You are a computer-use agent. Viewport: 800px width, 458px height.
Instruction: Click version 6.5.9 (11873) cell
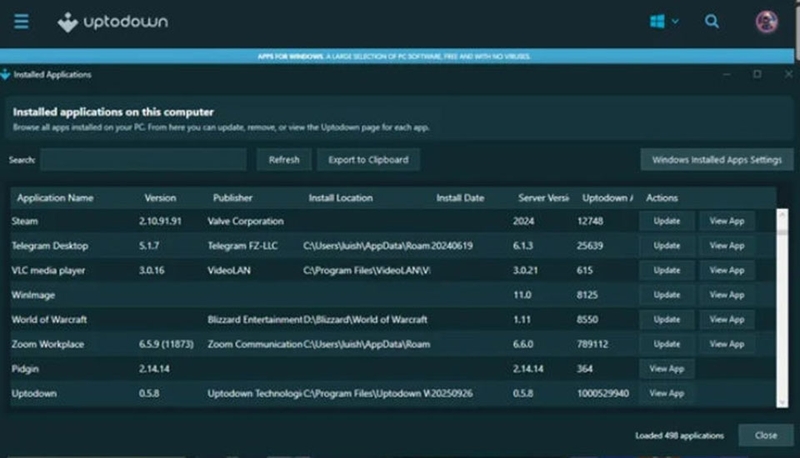(166, 344)
